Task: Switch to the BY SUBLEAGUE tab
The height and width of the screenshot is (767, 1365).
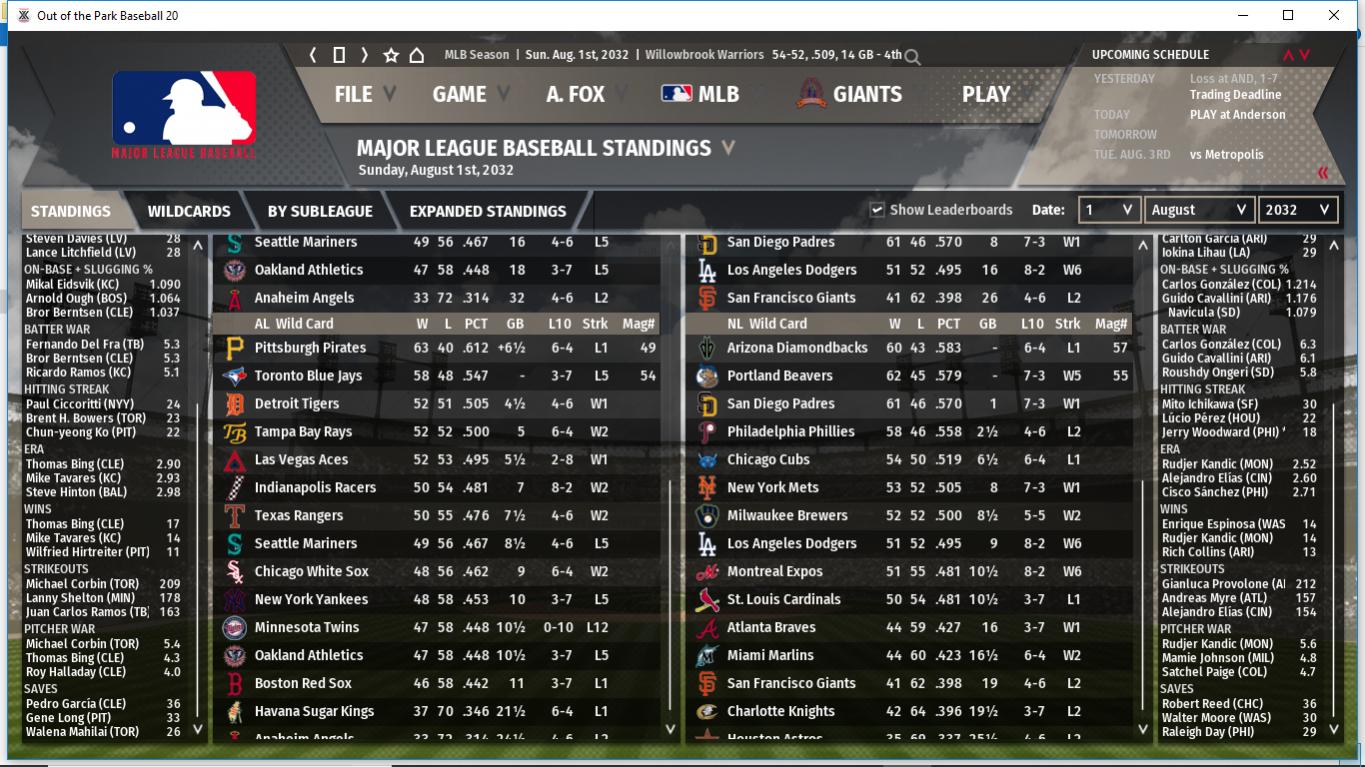Action: point(319,211)
